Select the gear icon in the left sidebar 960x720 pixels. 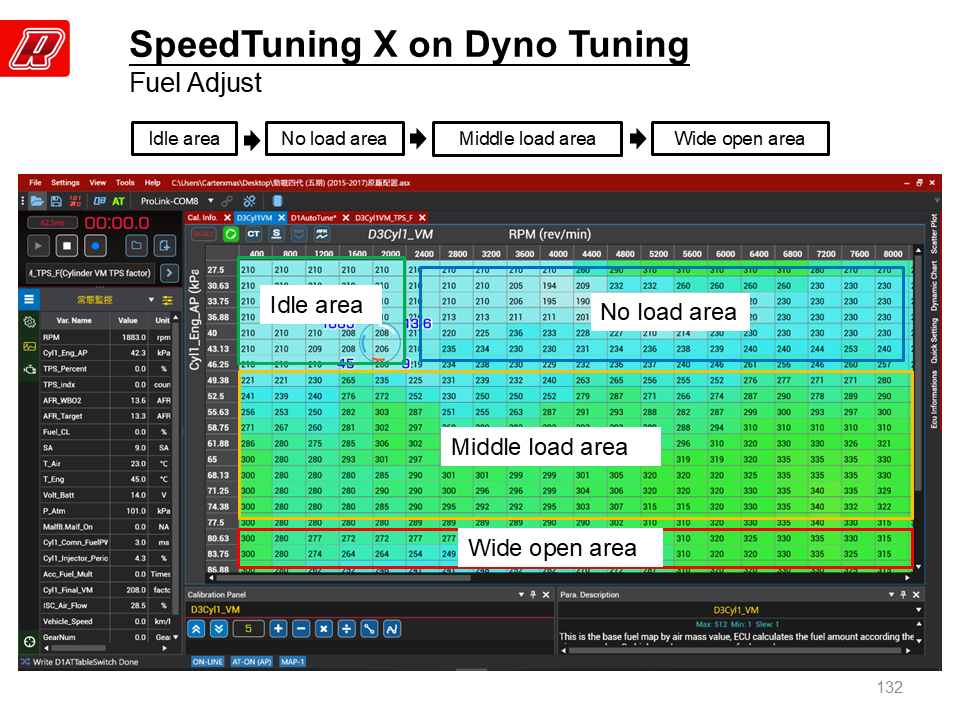tap(29, 322)
